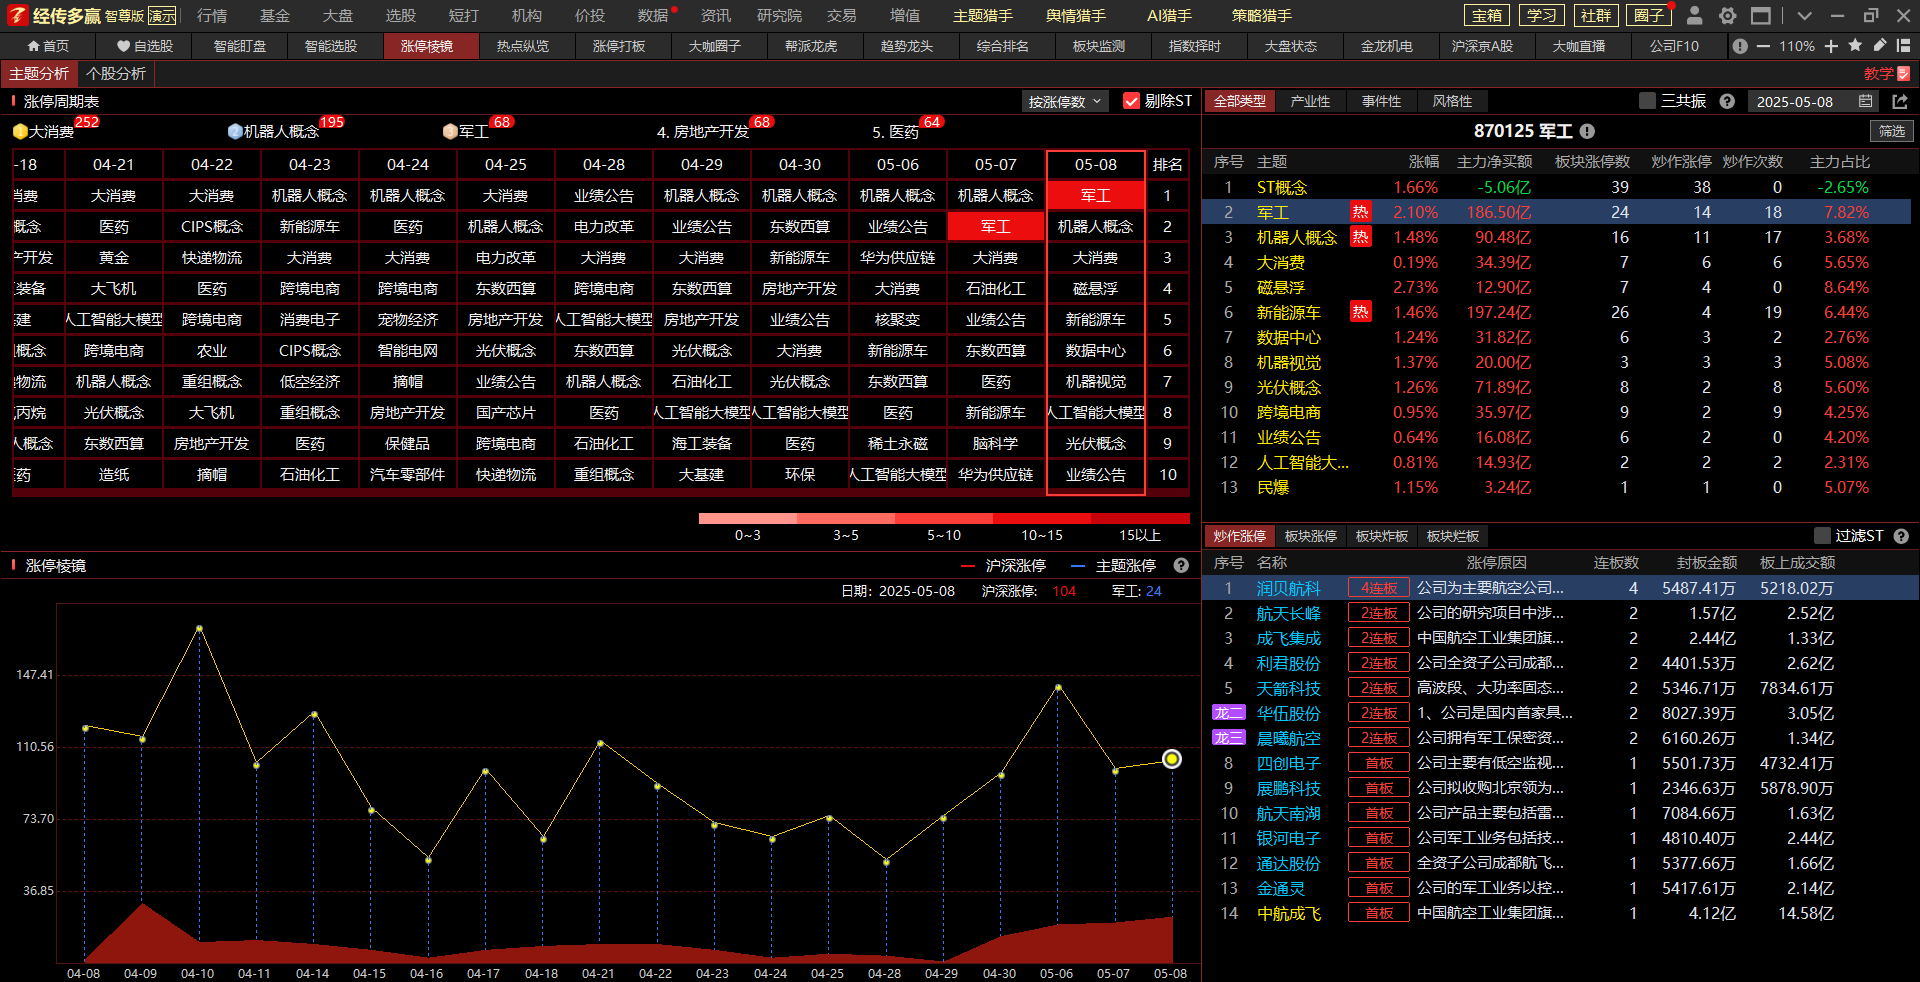
Task: Click the window layout icon in title bar
Action: pyautogui.click(x=1761, y=15)
